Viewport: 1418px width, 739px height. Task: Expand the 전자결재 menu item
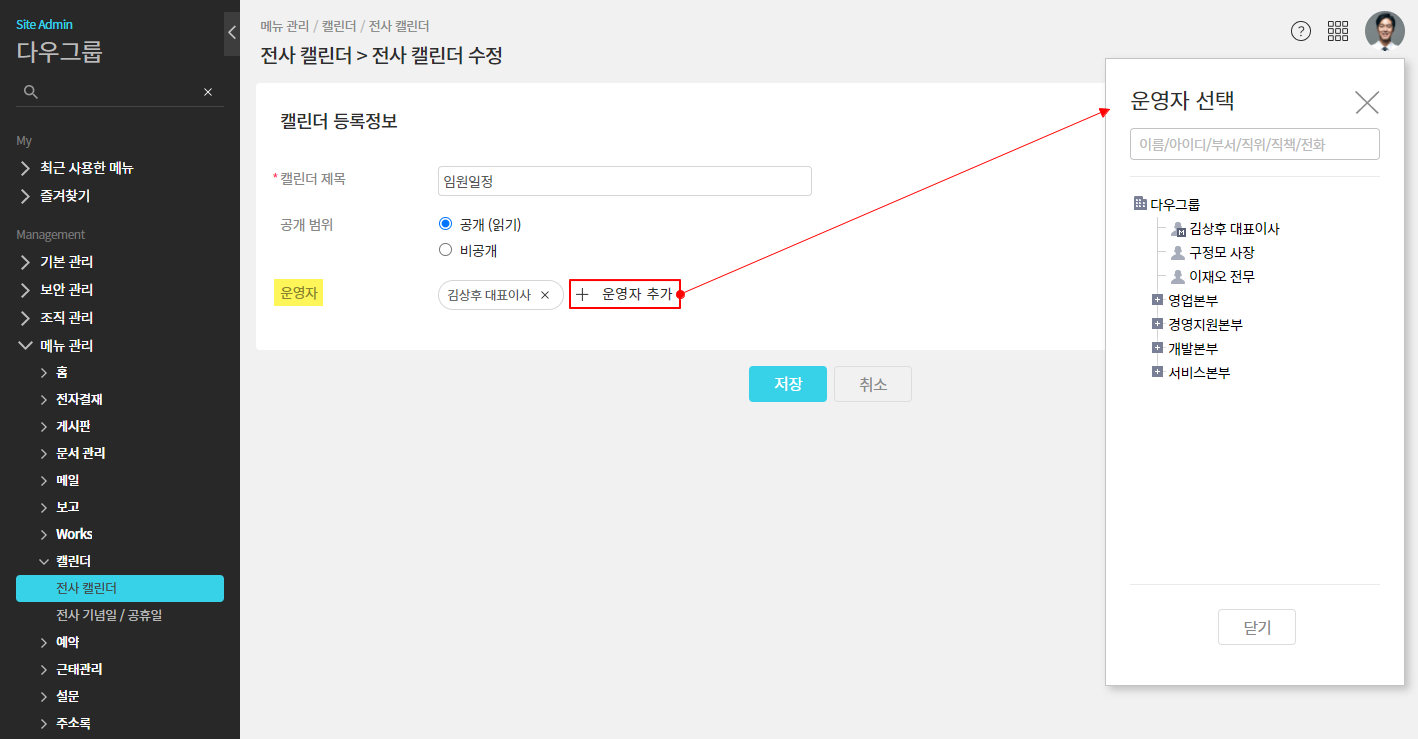click(79, 399)
